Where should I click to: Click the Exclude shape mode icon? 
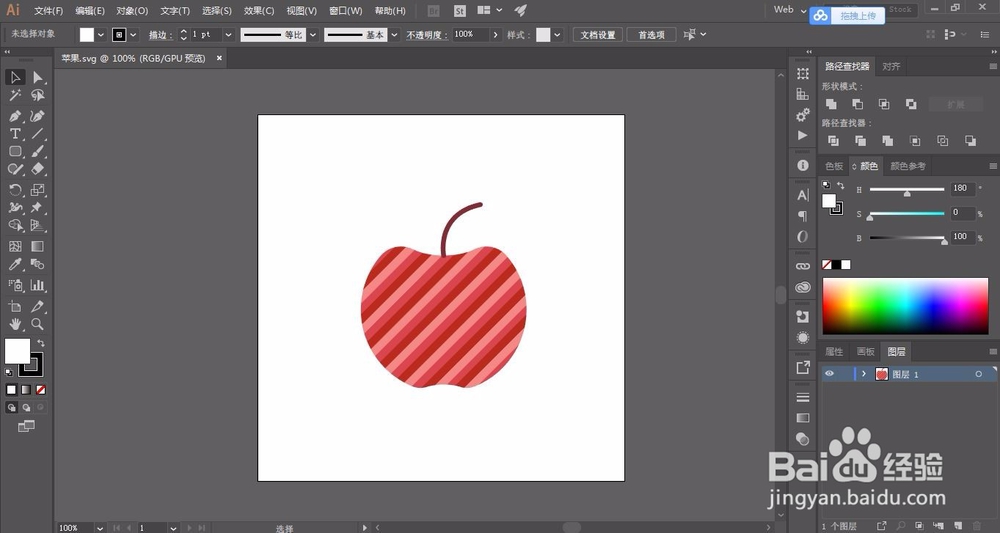(x=911, y=104)
